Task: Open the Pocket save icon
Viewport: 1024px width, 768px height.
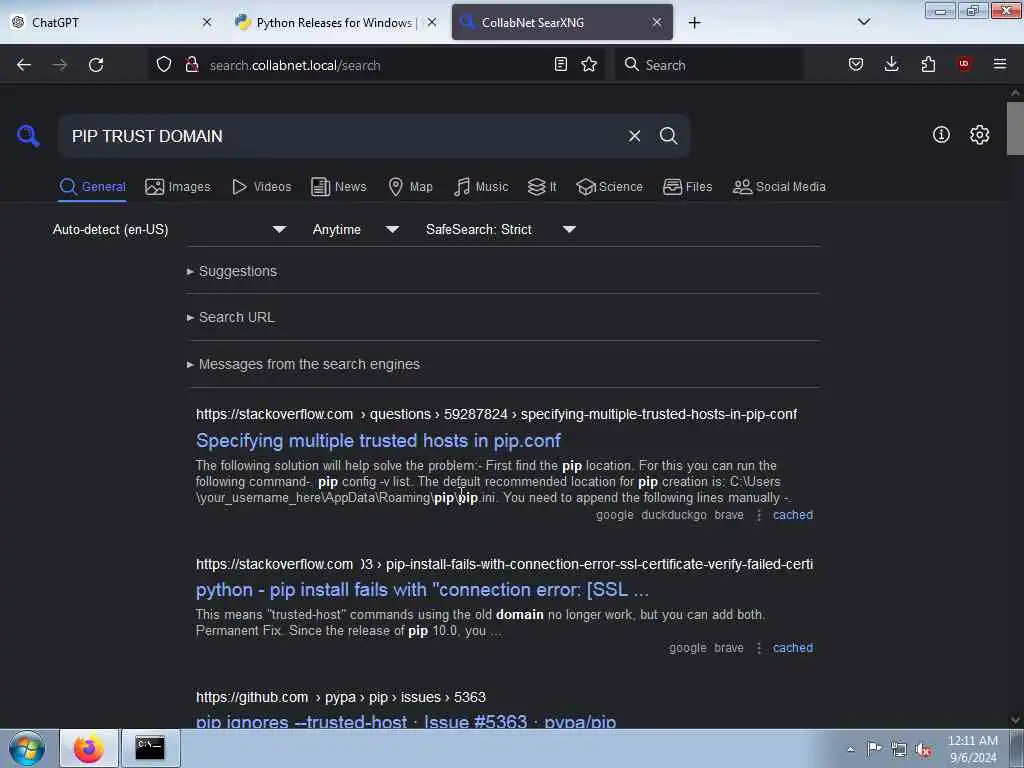Action: coord(856,64)
